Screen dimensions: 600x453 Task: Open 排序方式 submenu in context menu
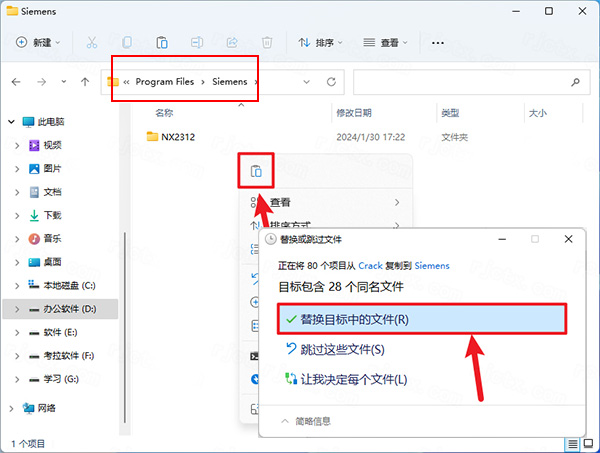325,225
